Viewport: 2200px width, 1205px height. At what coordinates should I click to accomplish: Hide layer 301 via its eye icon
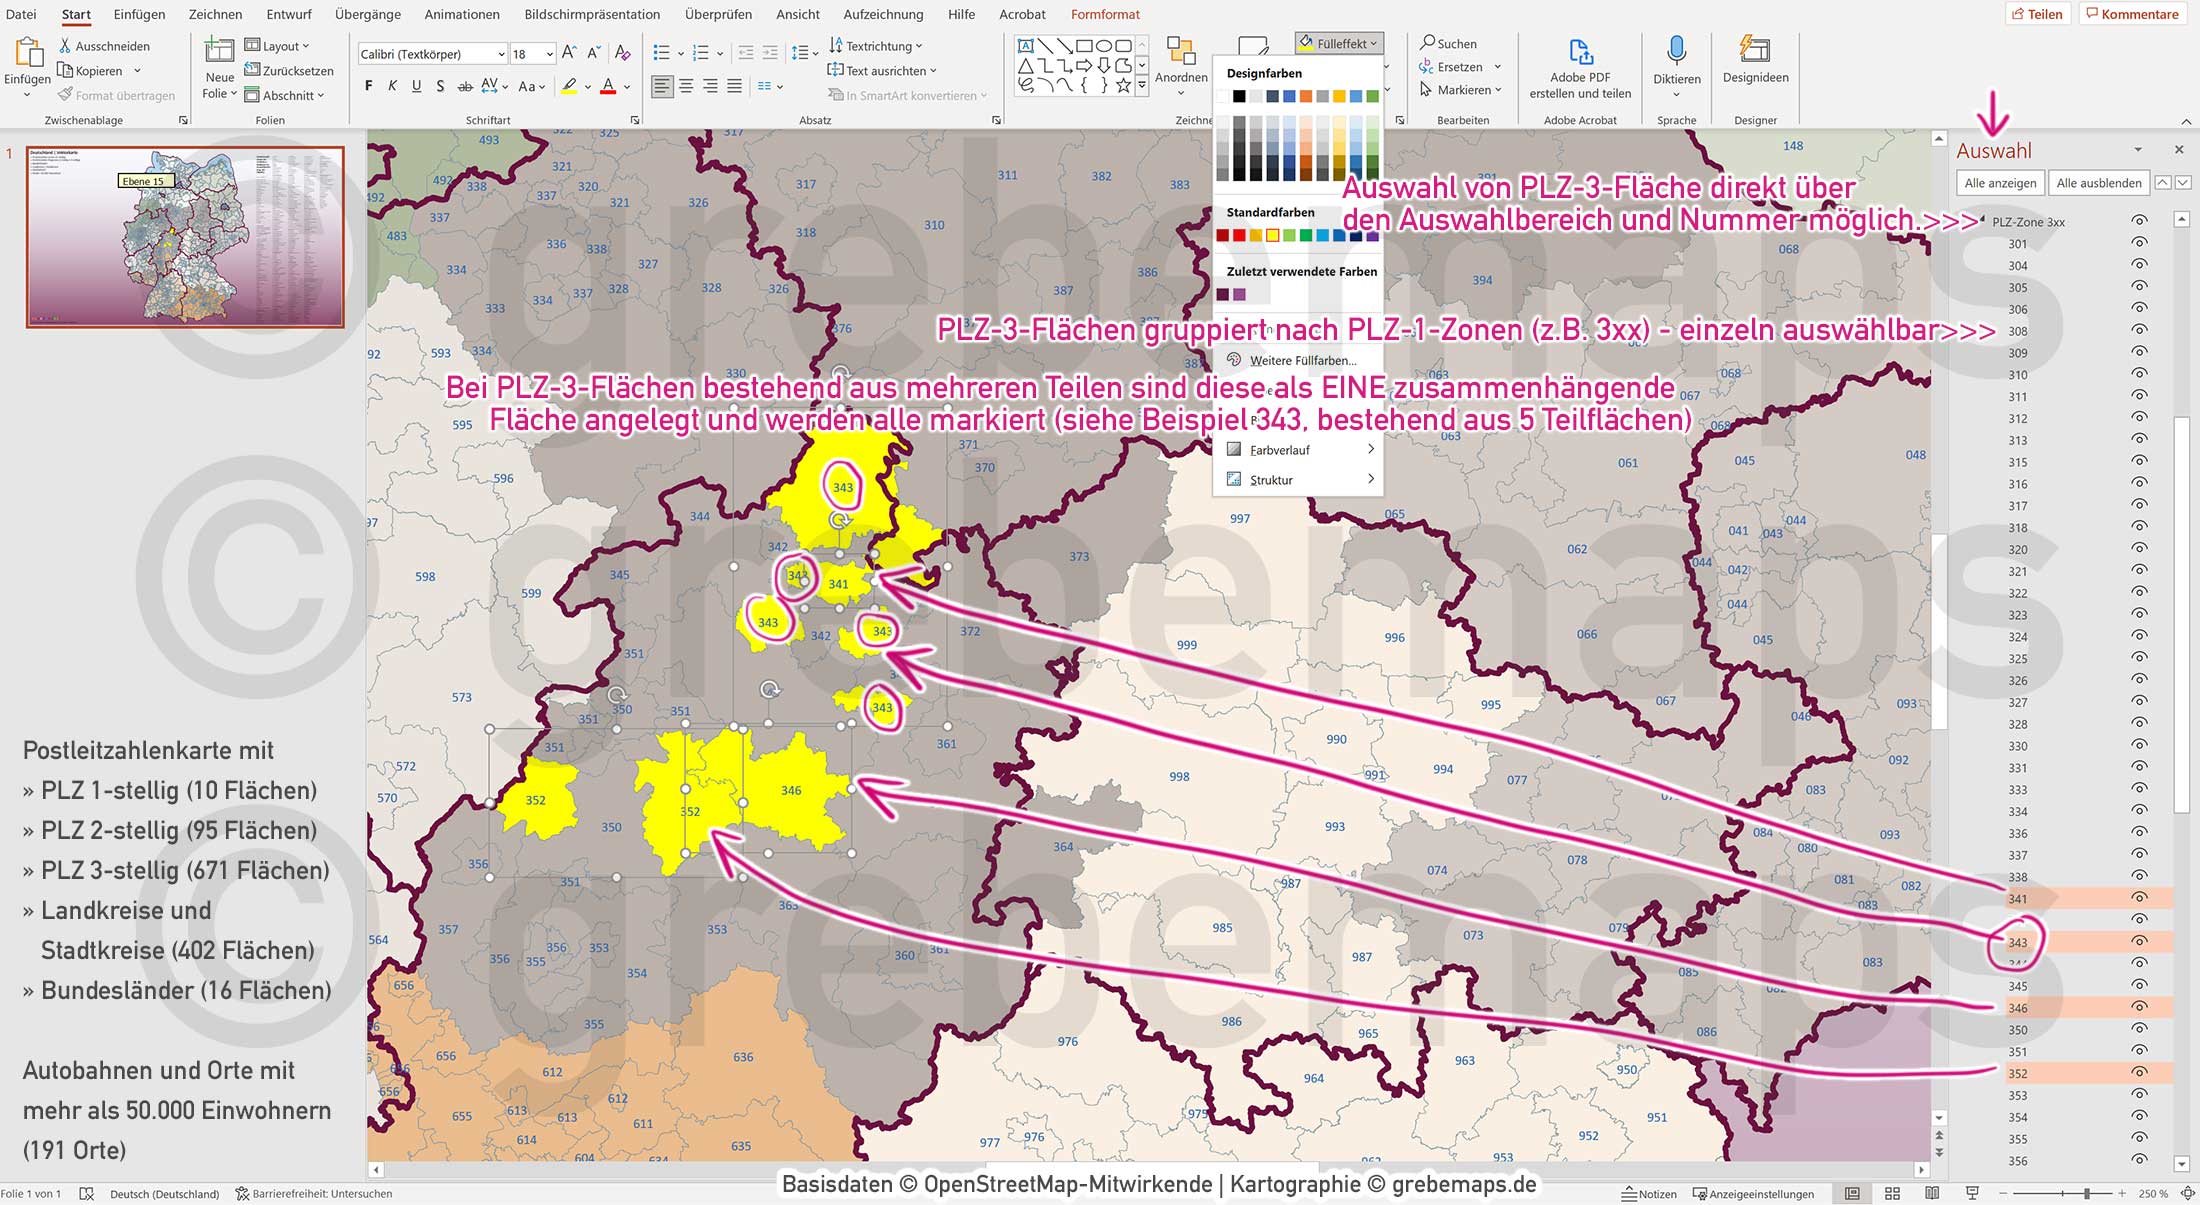click(x=2139, y=244)
